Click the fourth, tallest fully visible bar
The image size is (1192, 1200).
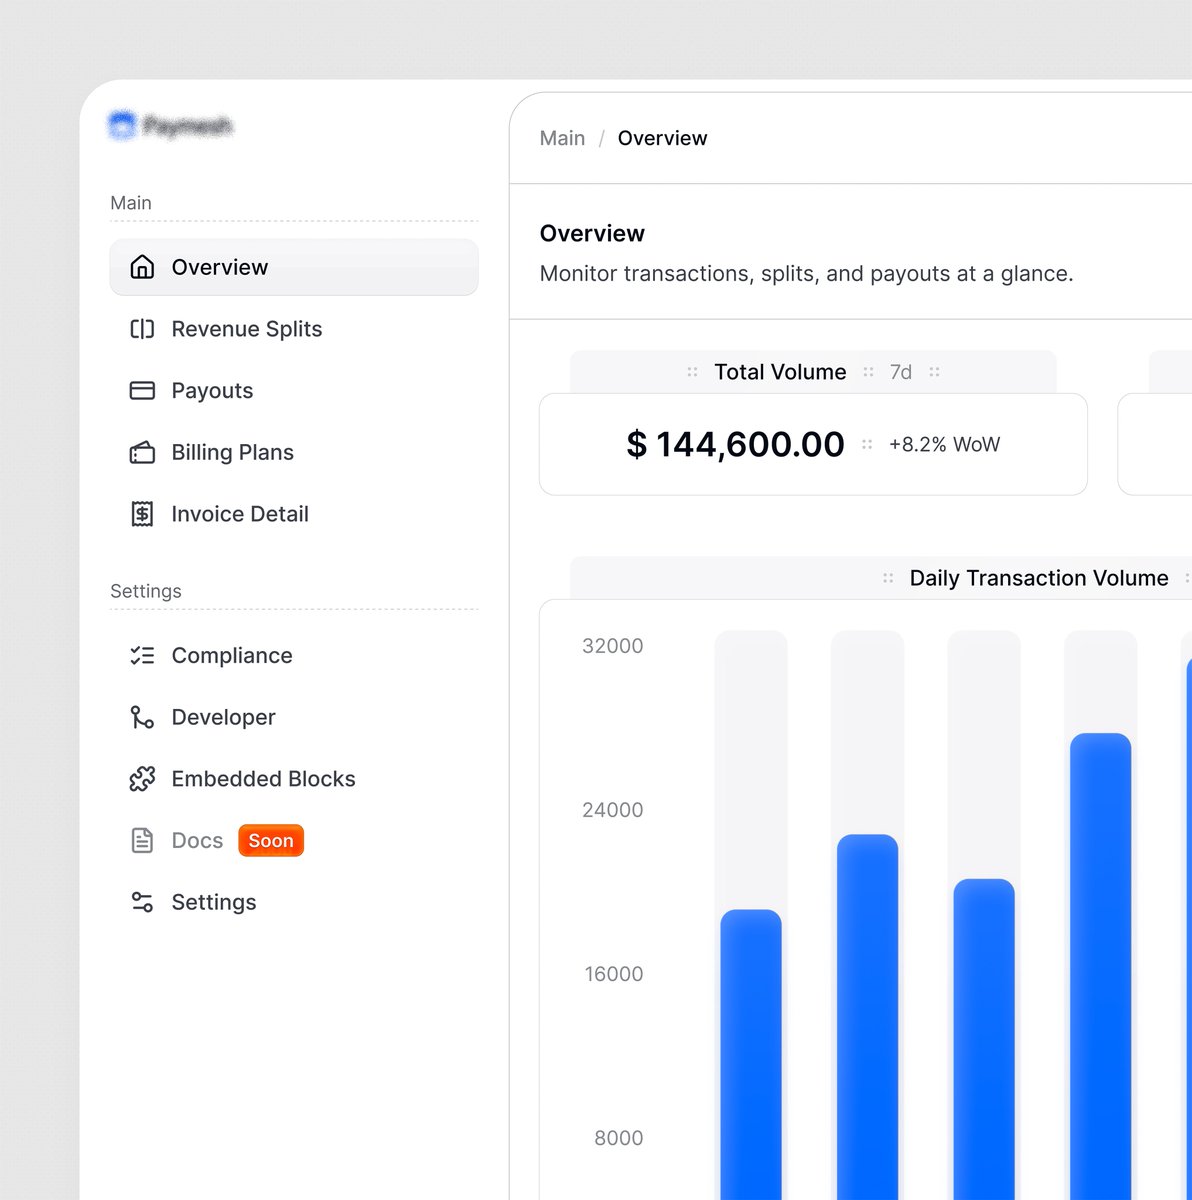point(1101,967)
